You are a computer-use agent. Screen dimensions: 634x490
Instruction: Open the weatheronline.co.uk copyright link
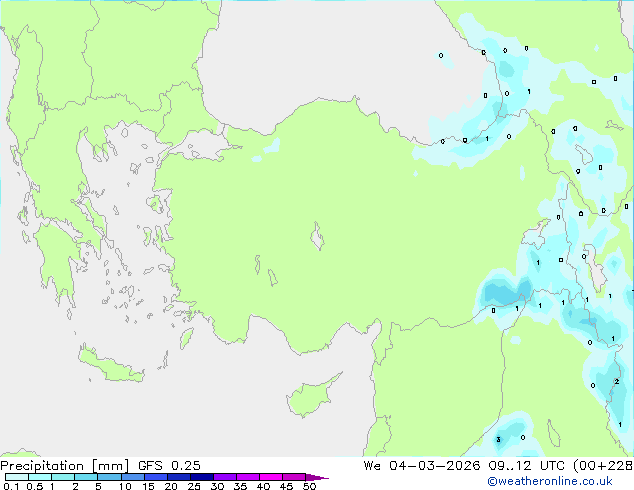[550, 481]
